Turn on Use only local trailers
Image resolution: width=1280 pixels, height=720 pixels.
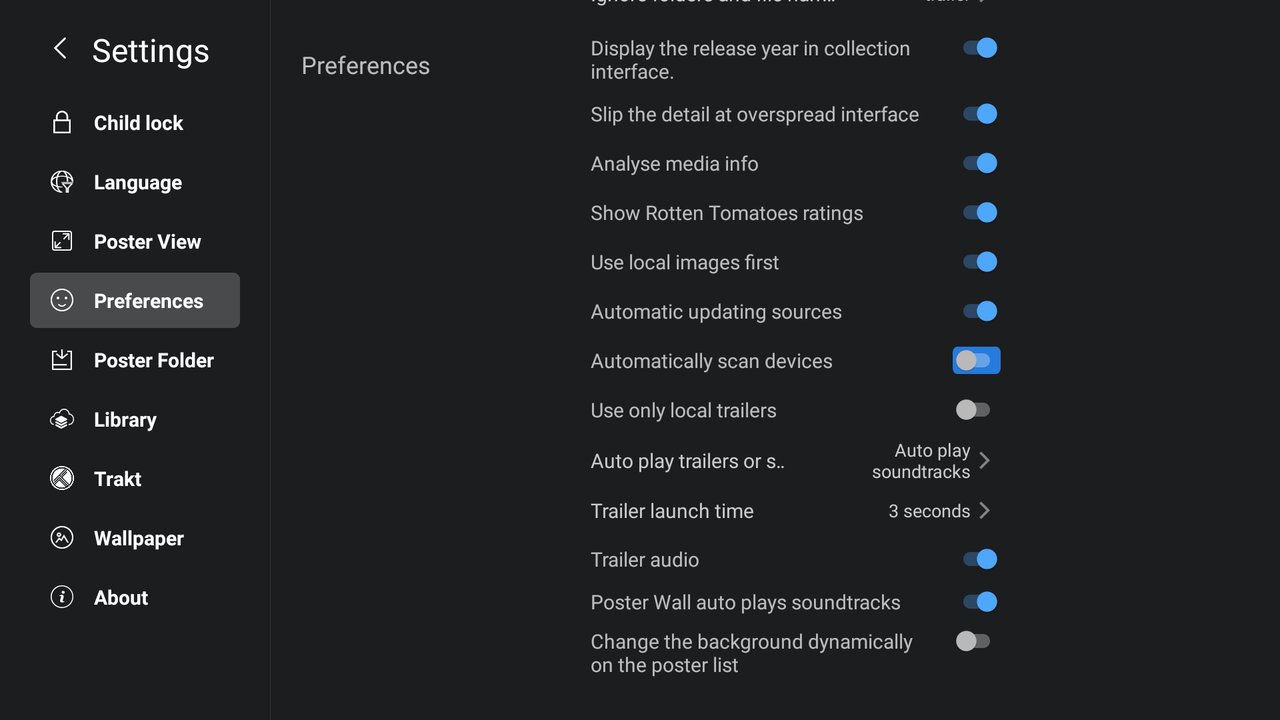click(973, 410)
